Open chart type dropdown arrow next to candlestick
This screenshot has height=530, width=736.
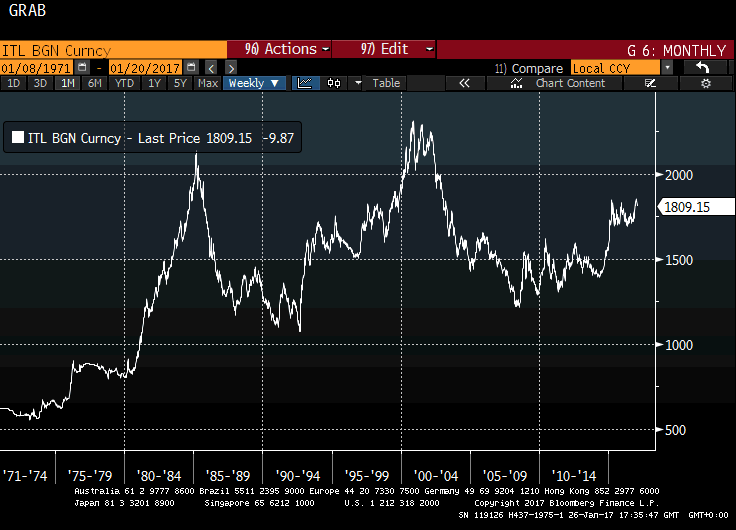358,83
